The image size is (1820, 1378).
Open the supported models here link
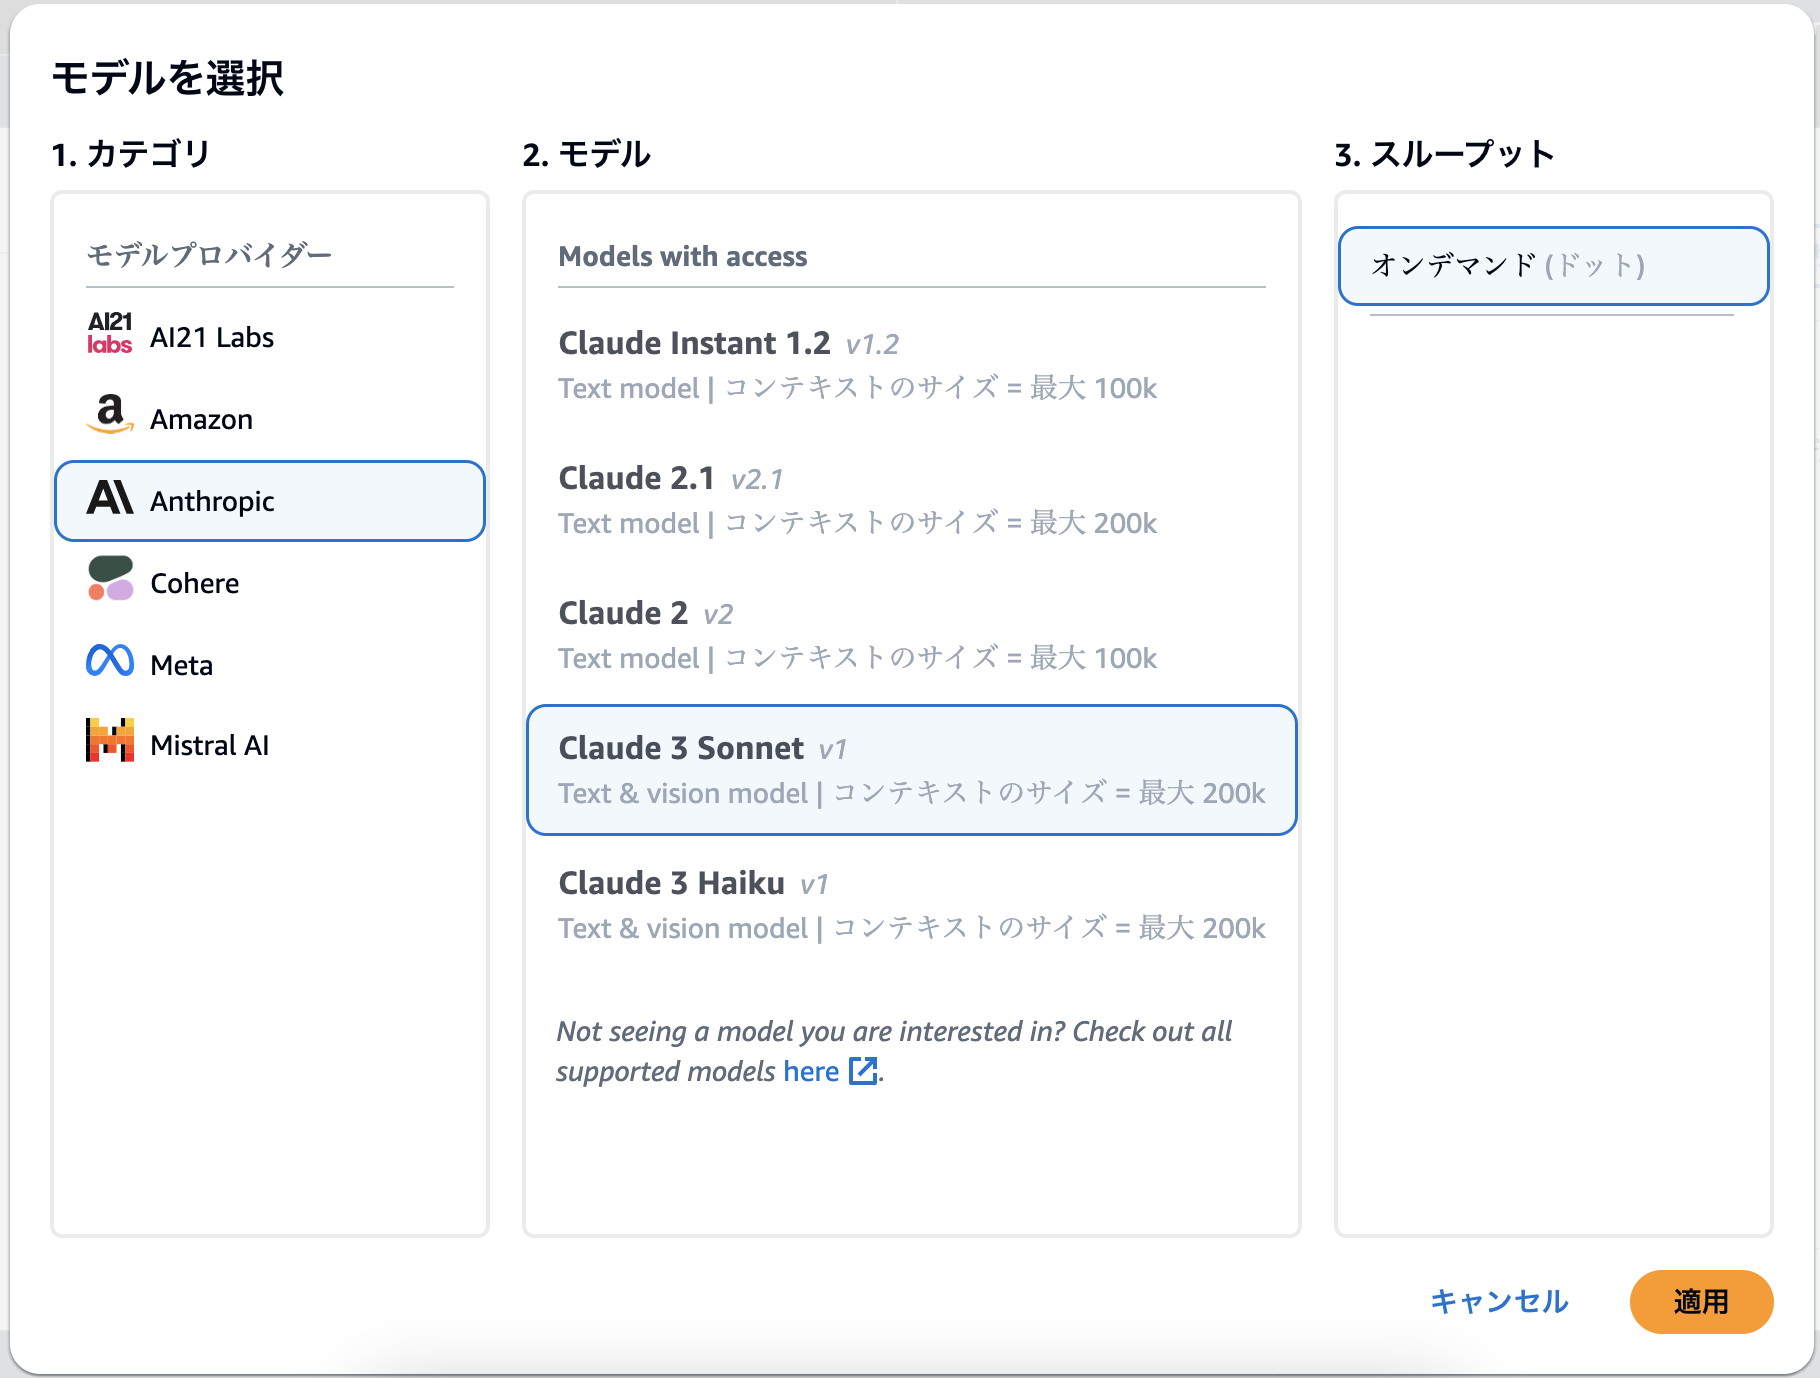click(x=811, y=1071)
